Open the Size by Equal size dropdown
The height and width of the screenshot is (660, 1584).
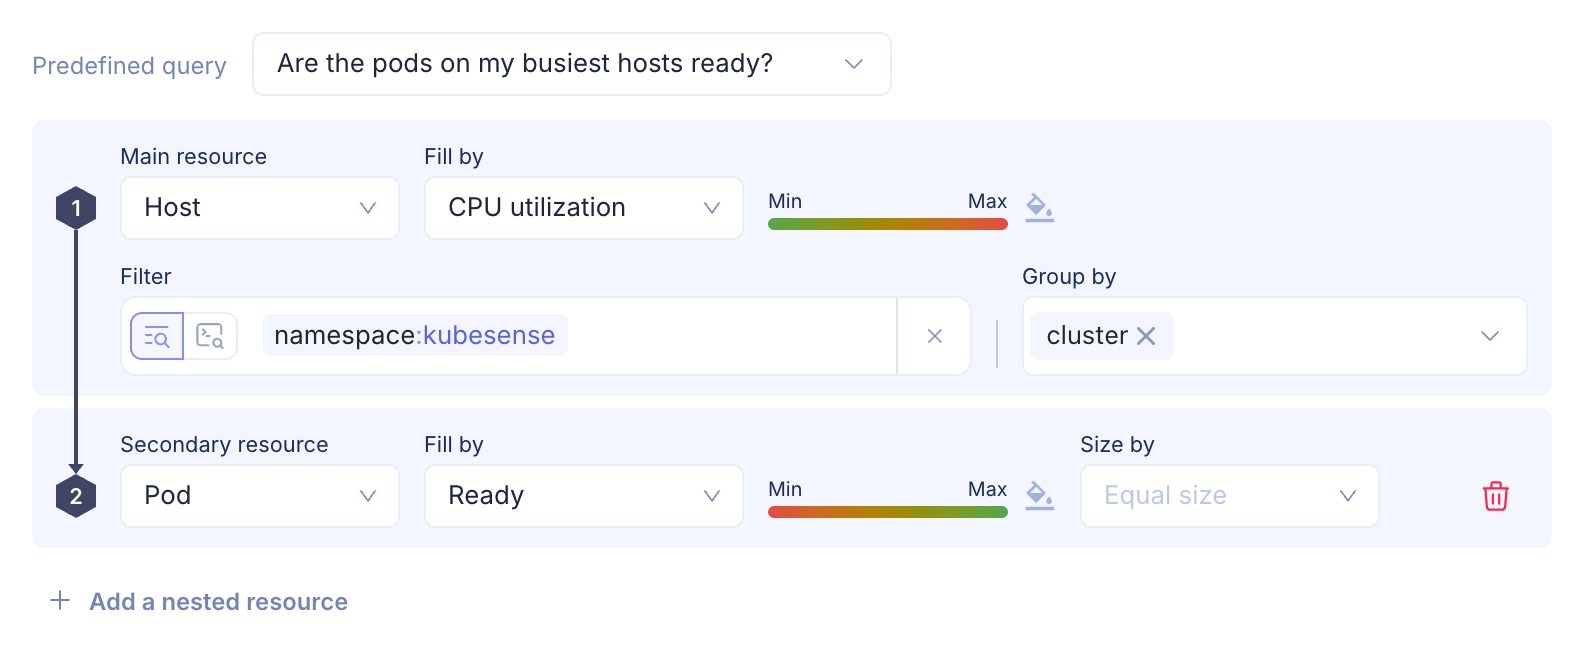click(x=1230, y=496)
